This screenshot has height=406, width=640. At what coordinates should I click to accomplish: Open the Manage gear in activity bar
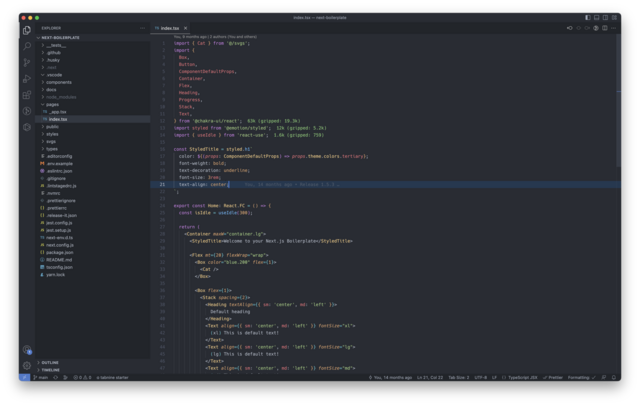click(x=27, y=366)
